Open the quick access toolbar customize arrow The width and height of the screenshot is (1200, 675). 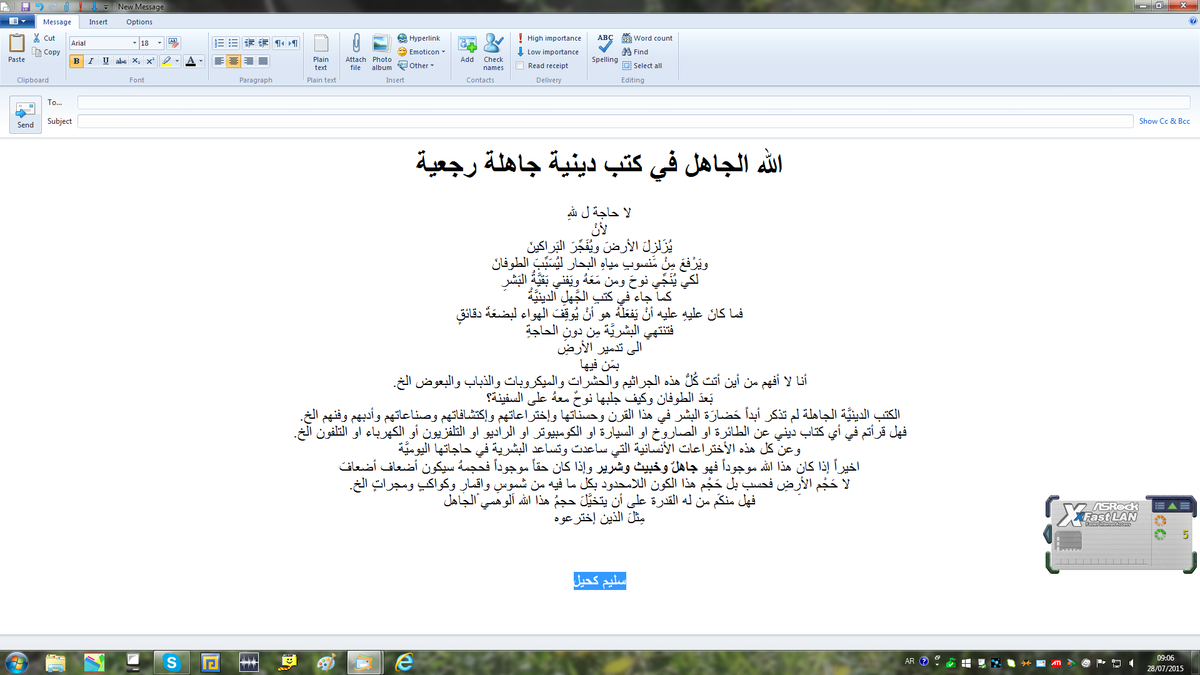pyautogui.click(x=106, y=6)
